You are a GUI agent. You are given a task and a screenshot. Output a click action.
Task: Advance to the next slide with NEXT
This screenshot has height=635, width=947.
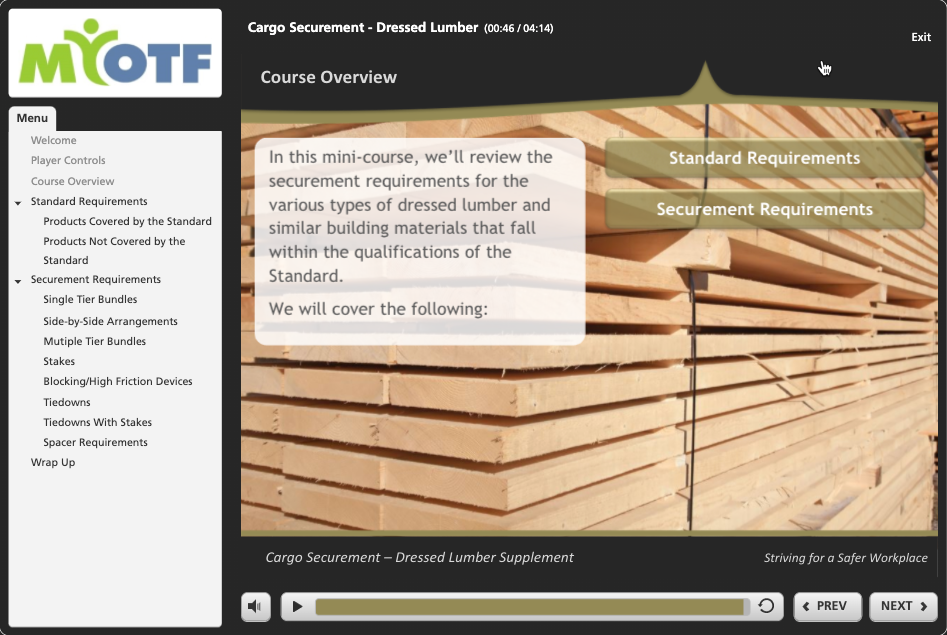pos(903,606)
